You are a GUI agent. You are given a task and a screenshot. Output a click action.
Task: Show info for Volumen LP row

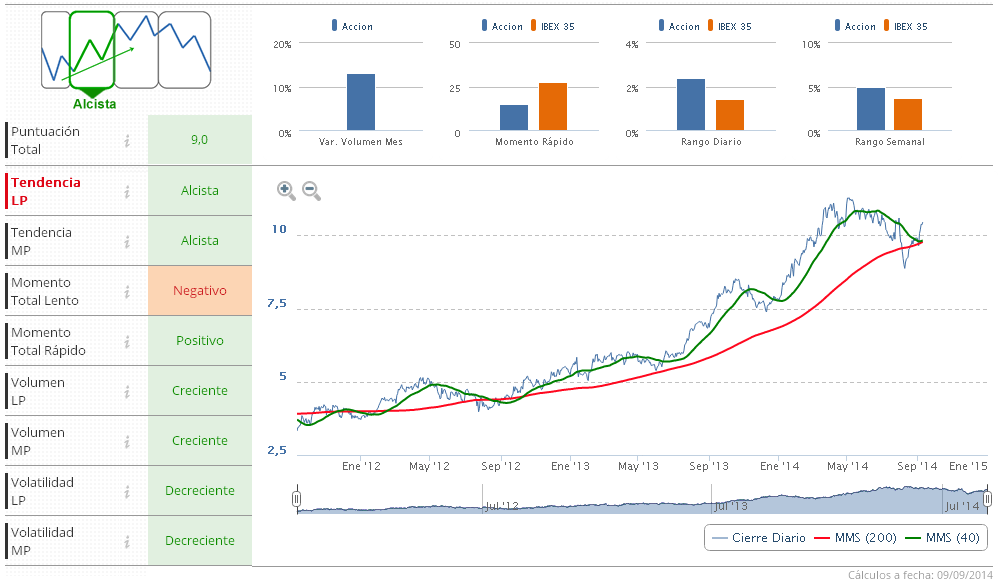point(127,391)
